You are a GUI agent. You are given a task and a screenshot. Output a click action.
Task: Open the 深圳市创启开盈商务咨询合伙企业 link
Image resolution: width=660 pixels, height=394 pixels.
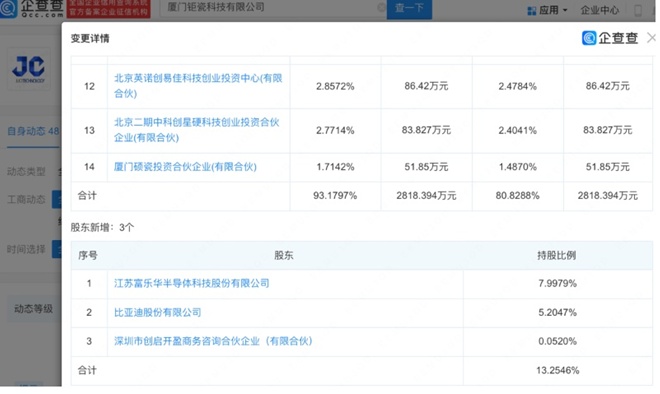click(213, 341)
